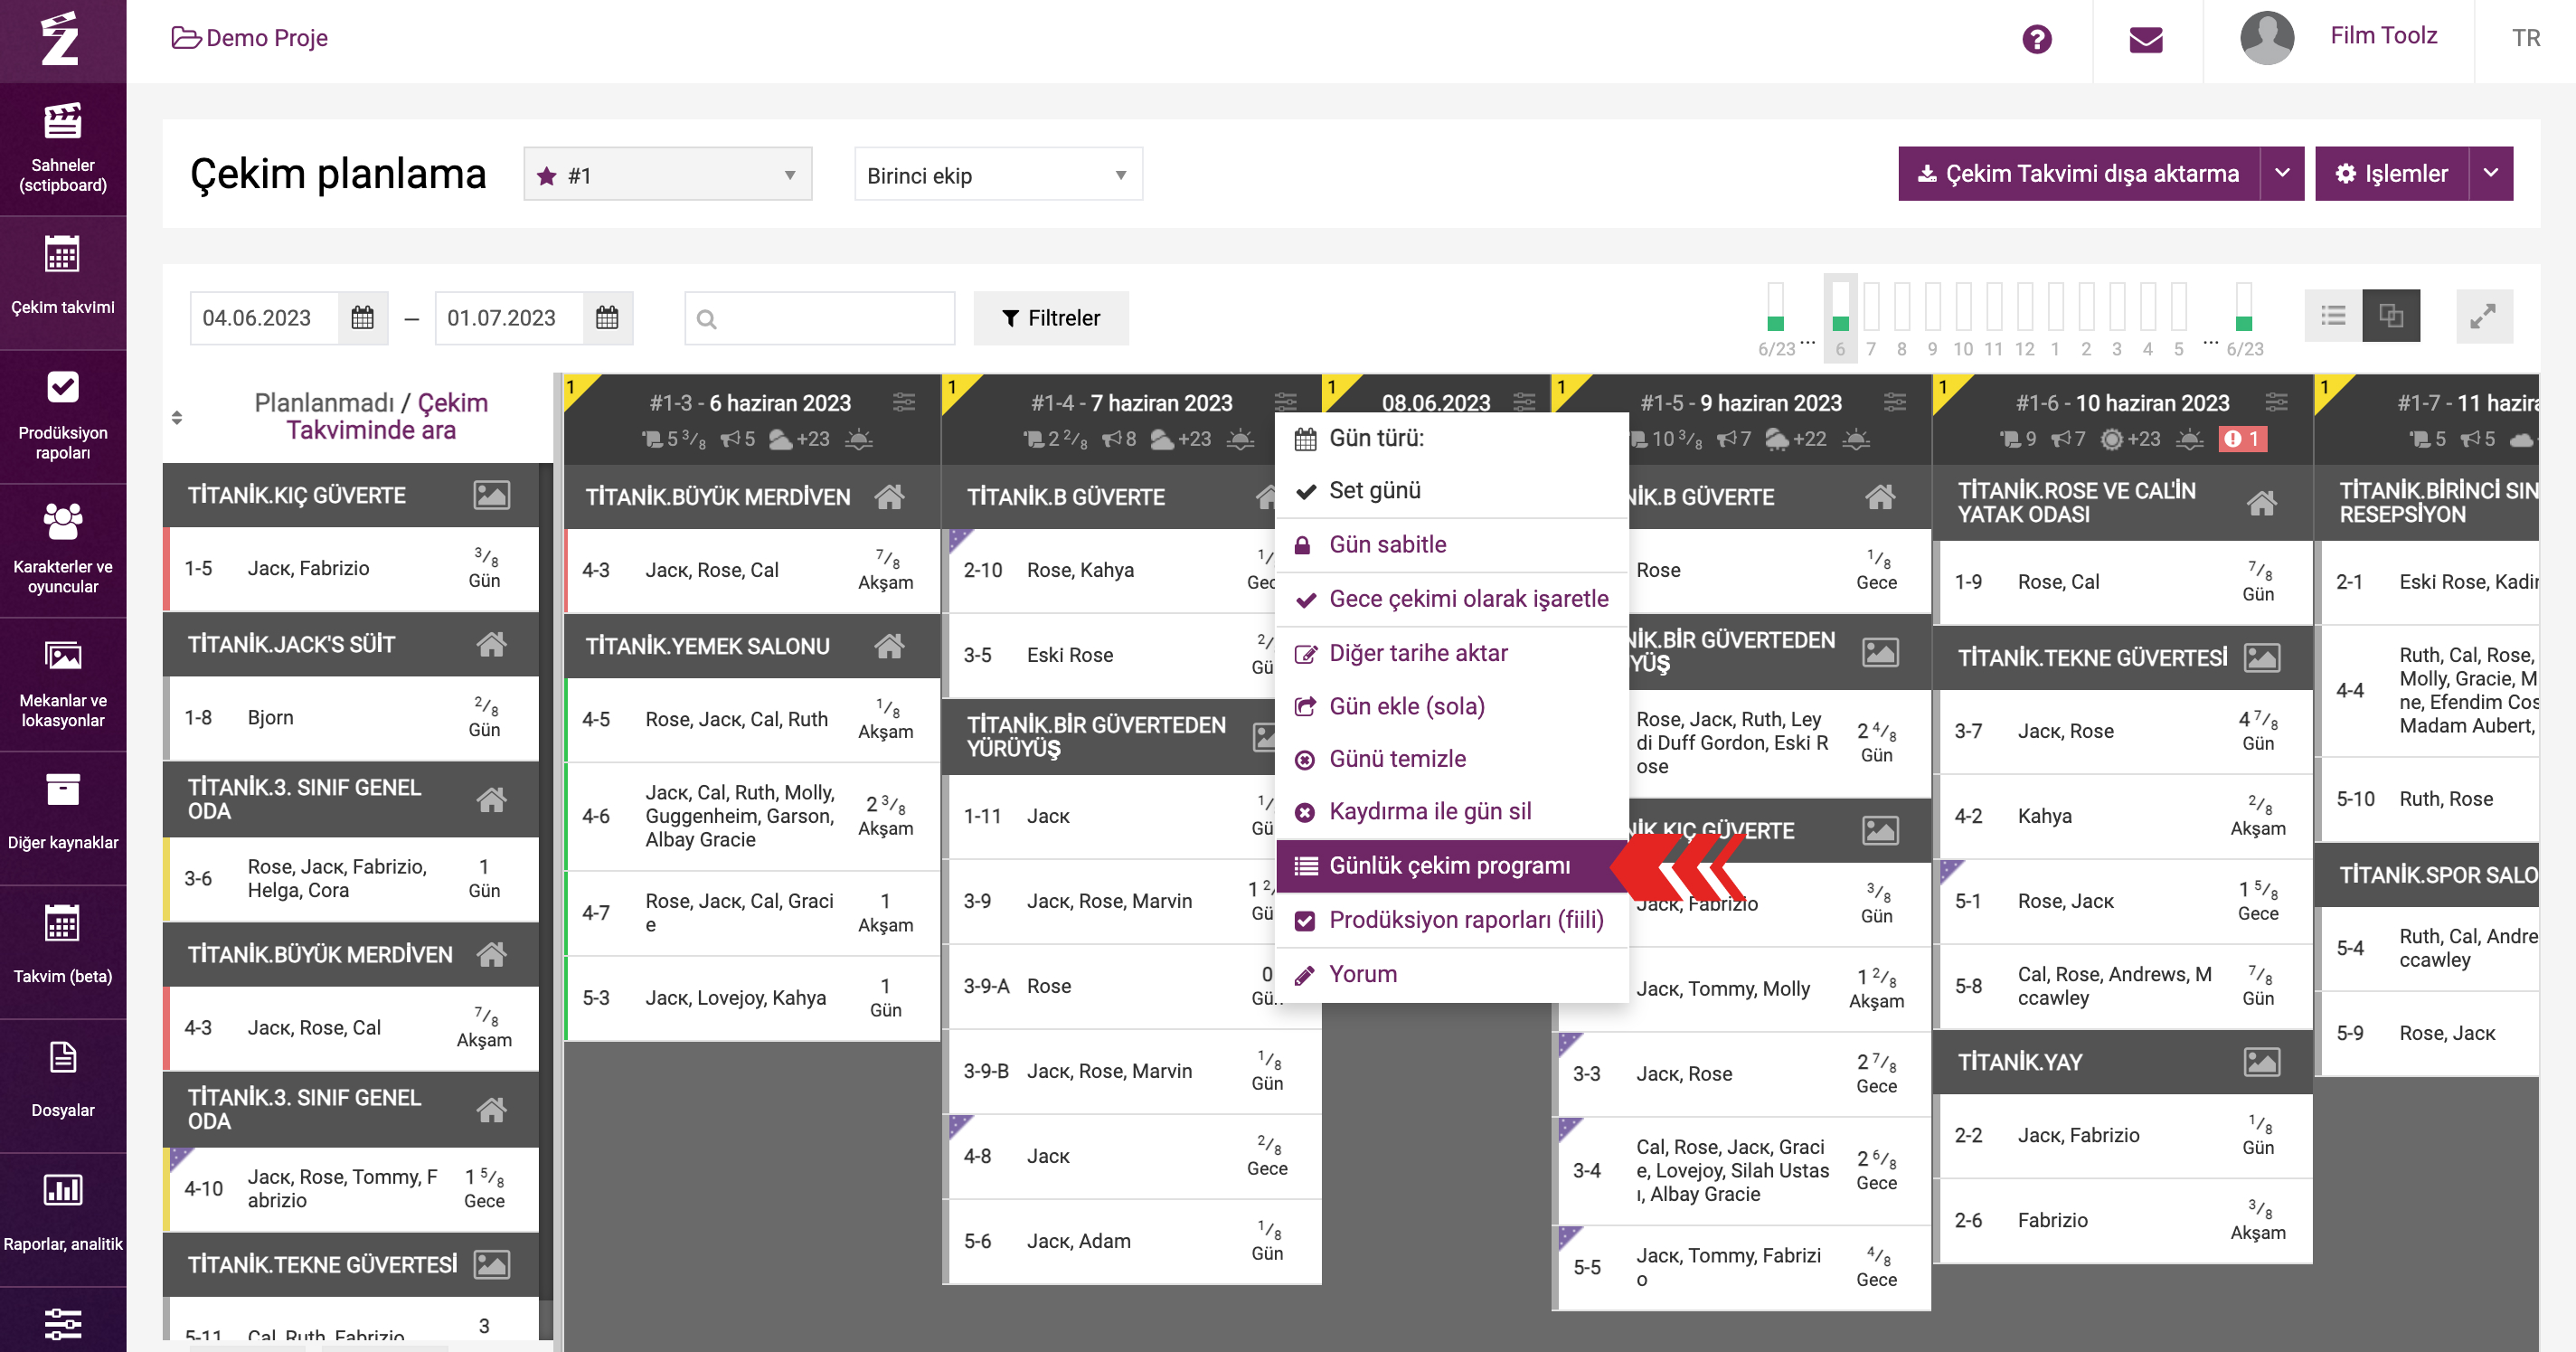Viewport: 2576px width, 1352px height.
Task: Click the user avatar picture
Action: pos(2266,38)
